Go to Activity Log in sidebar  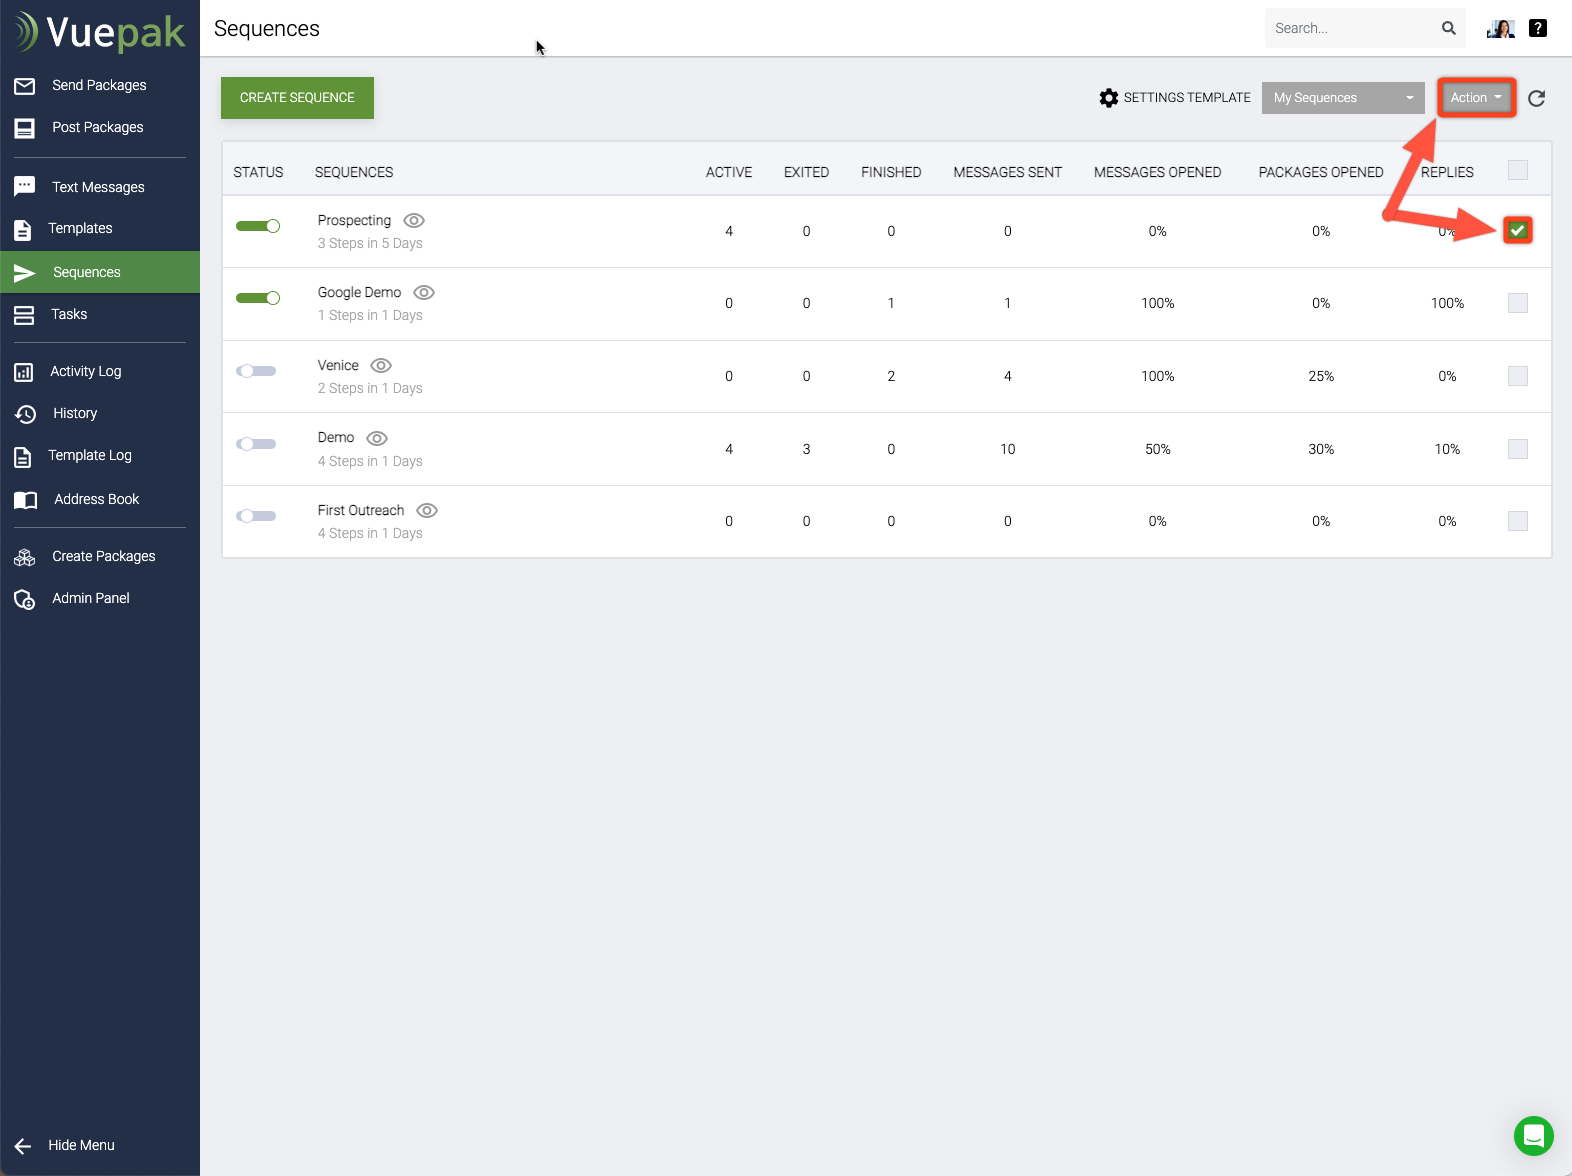click(86, 371)
